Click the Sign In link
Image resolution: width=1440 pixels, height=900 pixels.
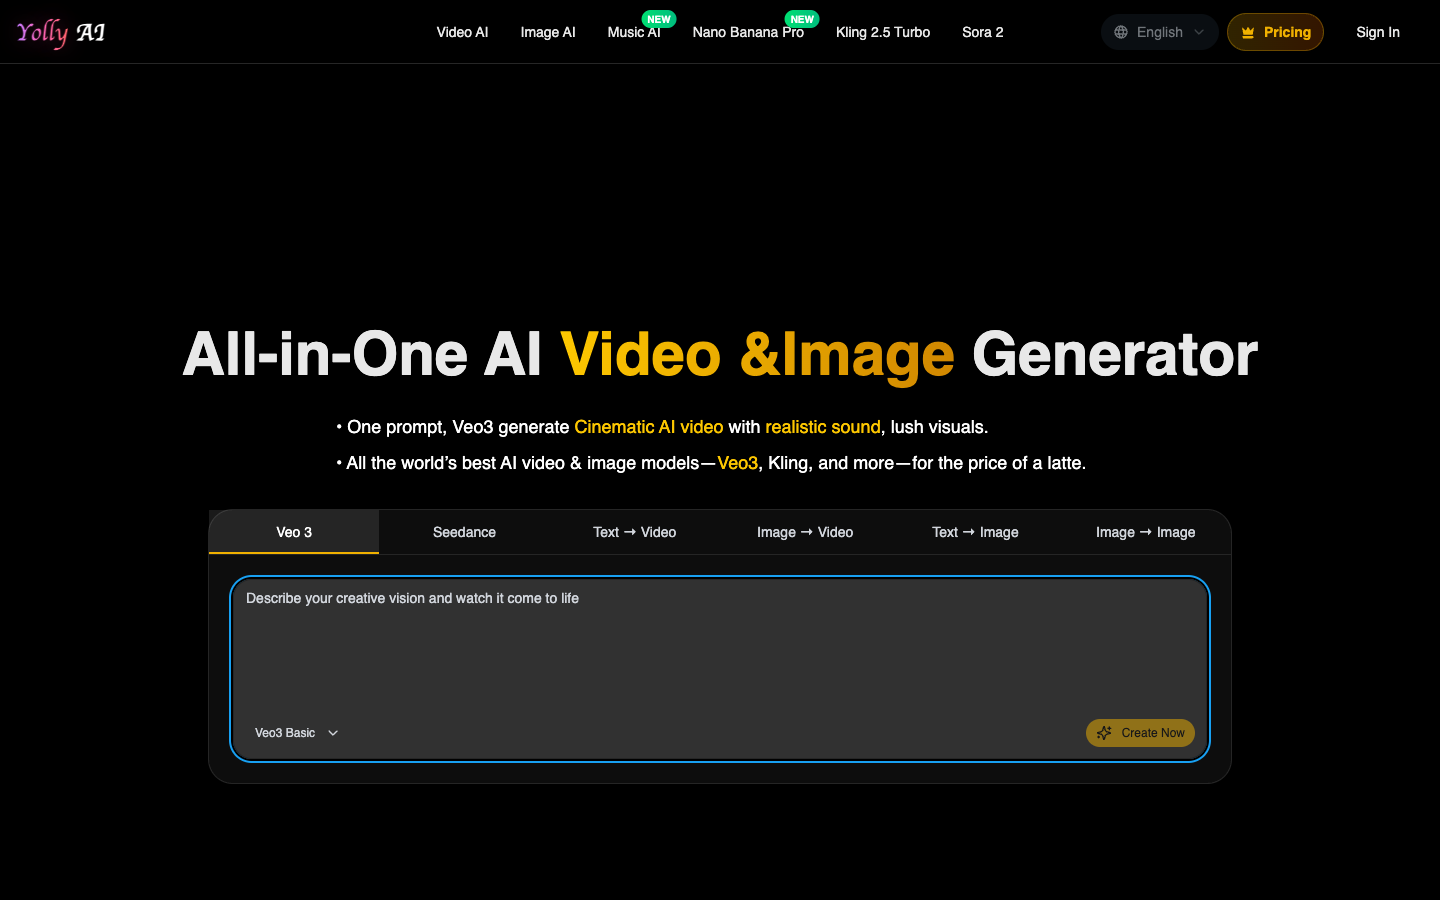pos(1378,32)
